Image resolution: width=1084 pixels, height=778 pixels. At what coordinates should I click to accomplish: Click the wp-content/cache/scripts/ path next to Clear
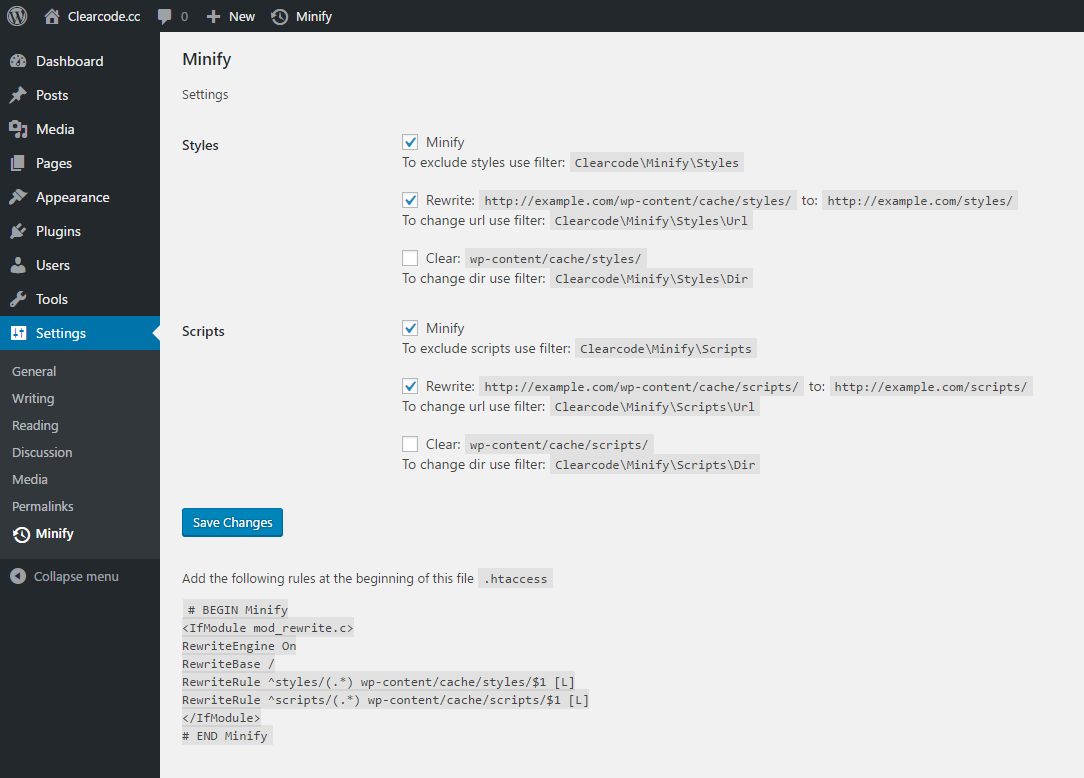tap(559, 445)
